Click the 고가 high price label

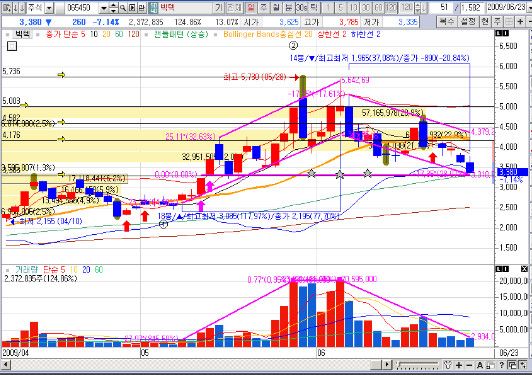coord(311,22)
